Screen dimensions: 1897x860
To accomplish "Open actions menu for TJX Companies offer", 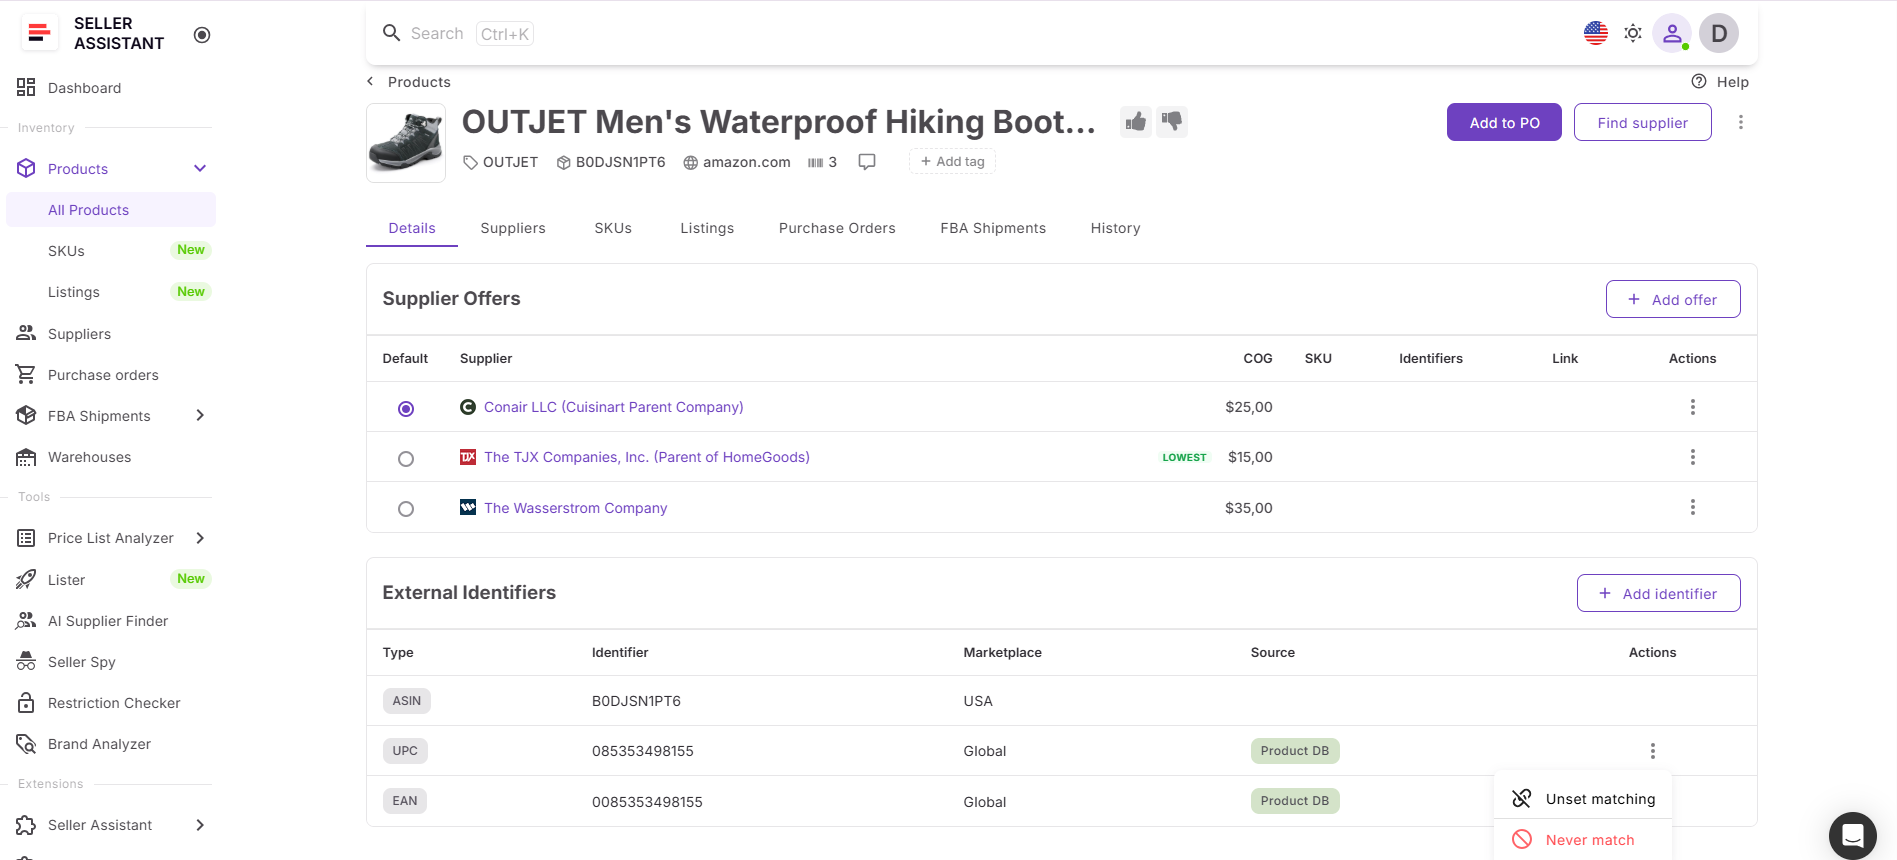I will coord(1692,457).
